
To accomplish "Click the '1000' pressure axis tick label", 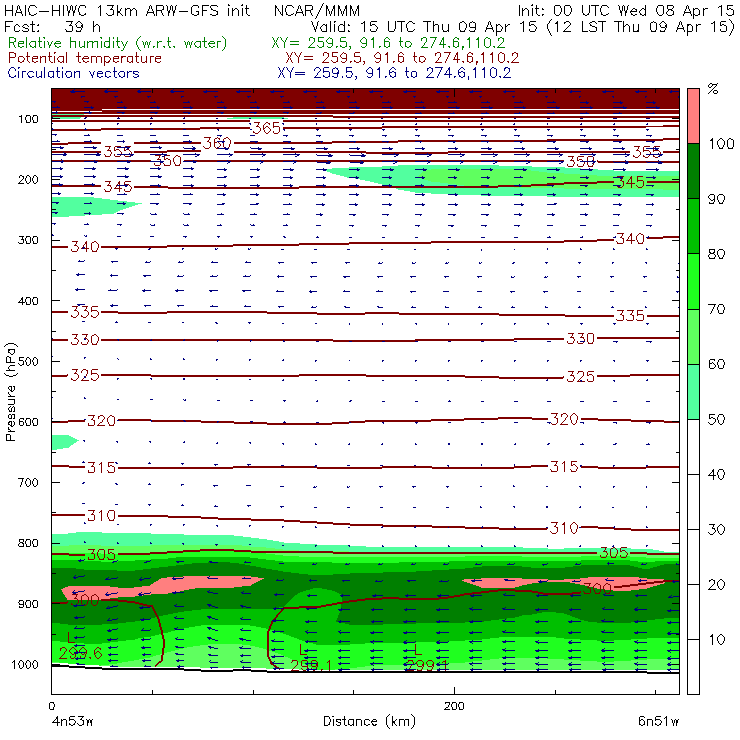I will (25, 664).
